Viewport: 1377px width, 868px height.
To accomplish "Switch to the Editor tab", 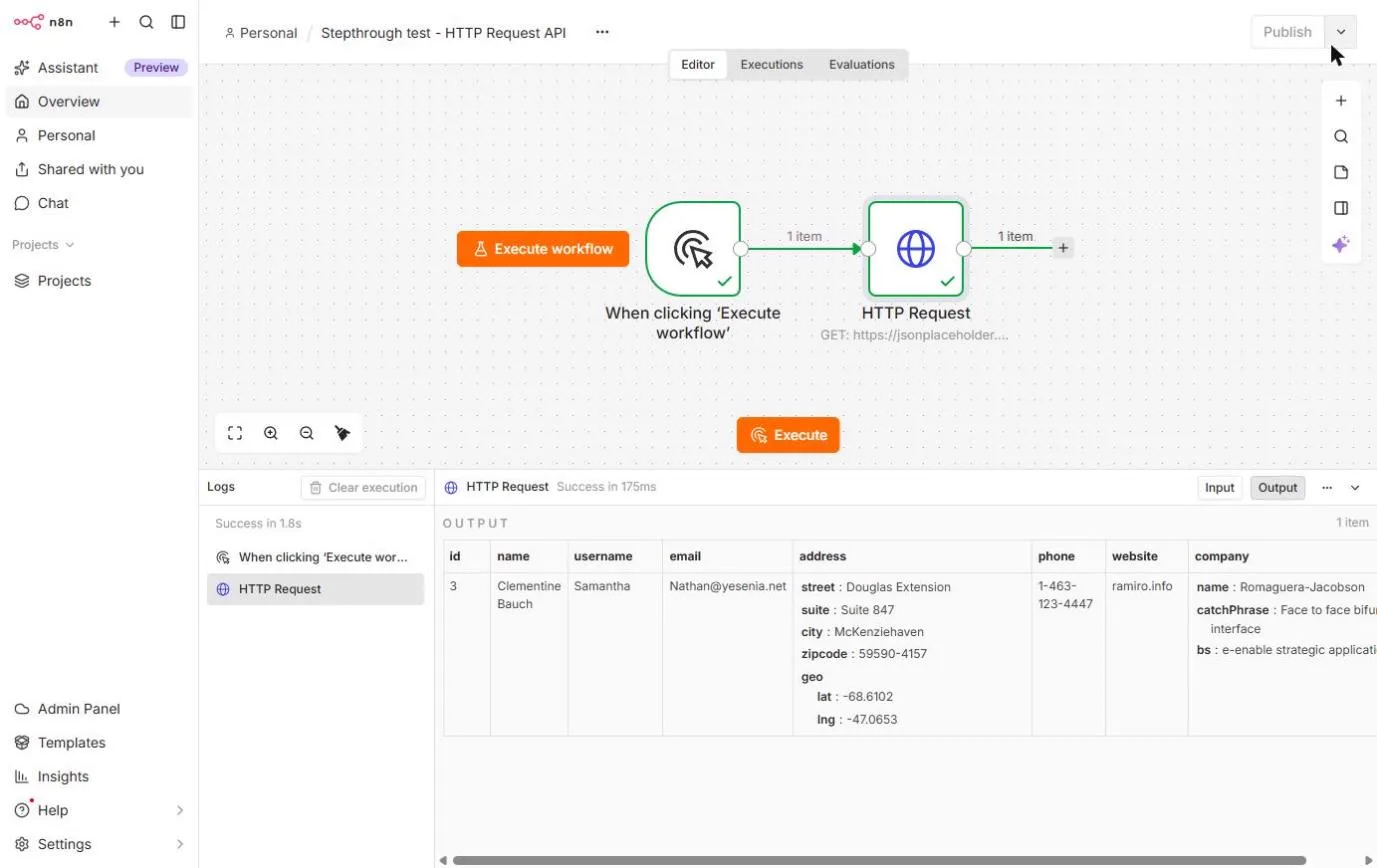I will (x=698, y=65).
